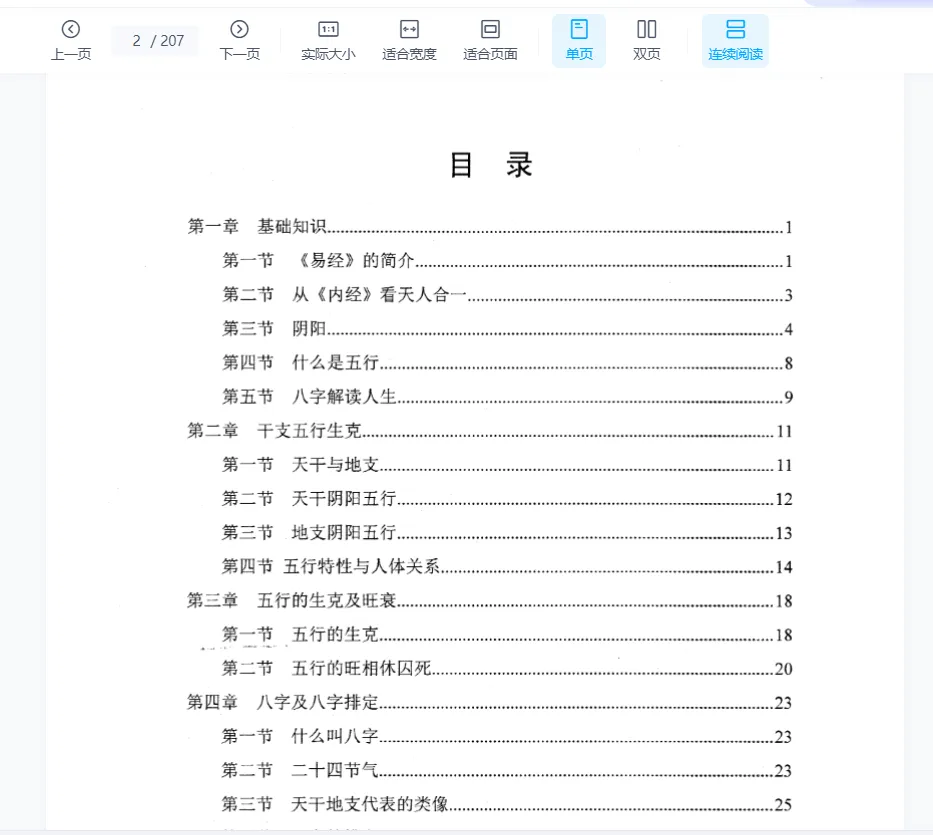Toggle continuous reading mode (连续阅读)
The width and height of the screenshot is (933, 835).
pyautogui.click(x=735, y=40)
